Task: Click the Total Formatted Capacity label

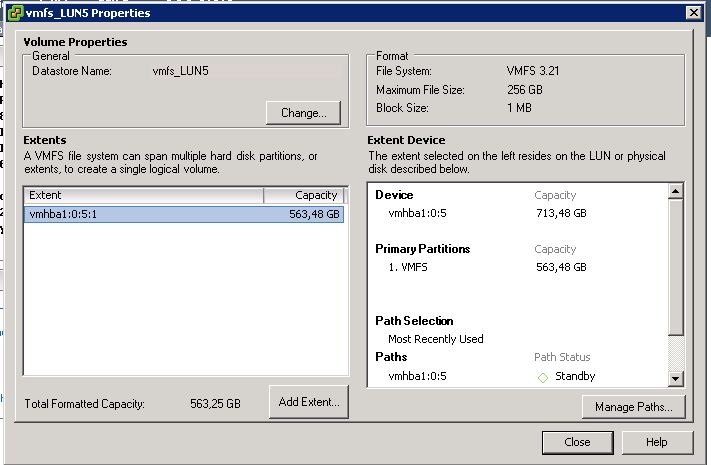Action: tap(84, 404)
